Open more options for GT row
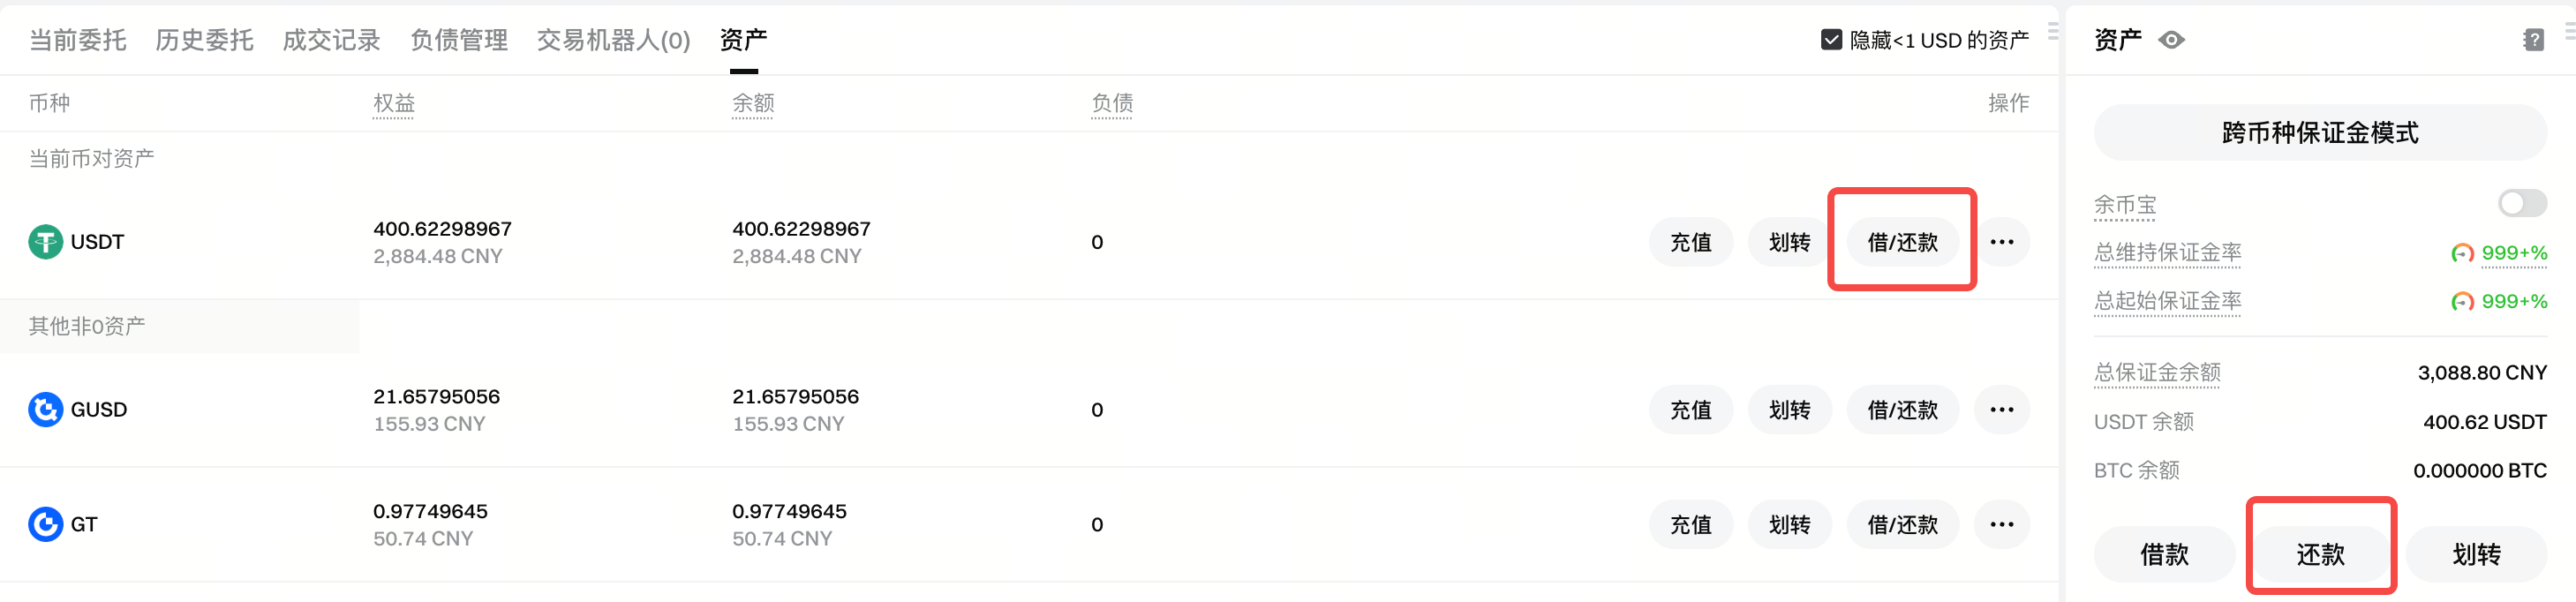This screenshot has width=2576, height=602. pyautogui.click(x=2001, y=525)
